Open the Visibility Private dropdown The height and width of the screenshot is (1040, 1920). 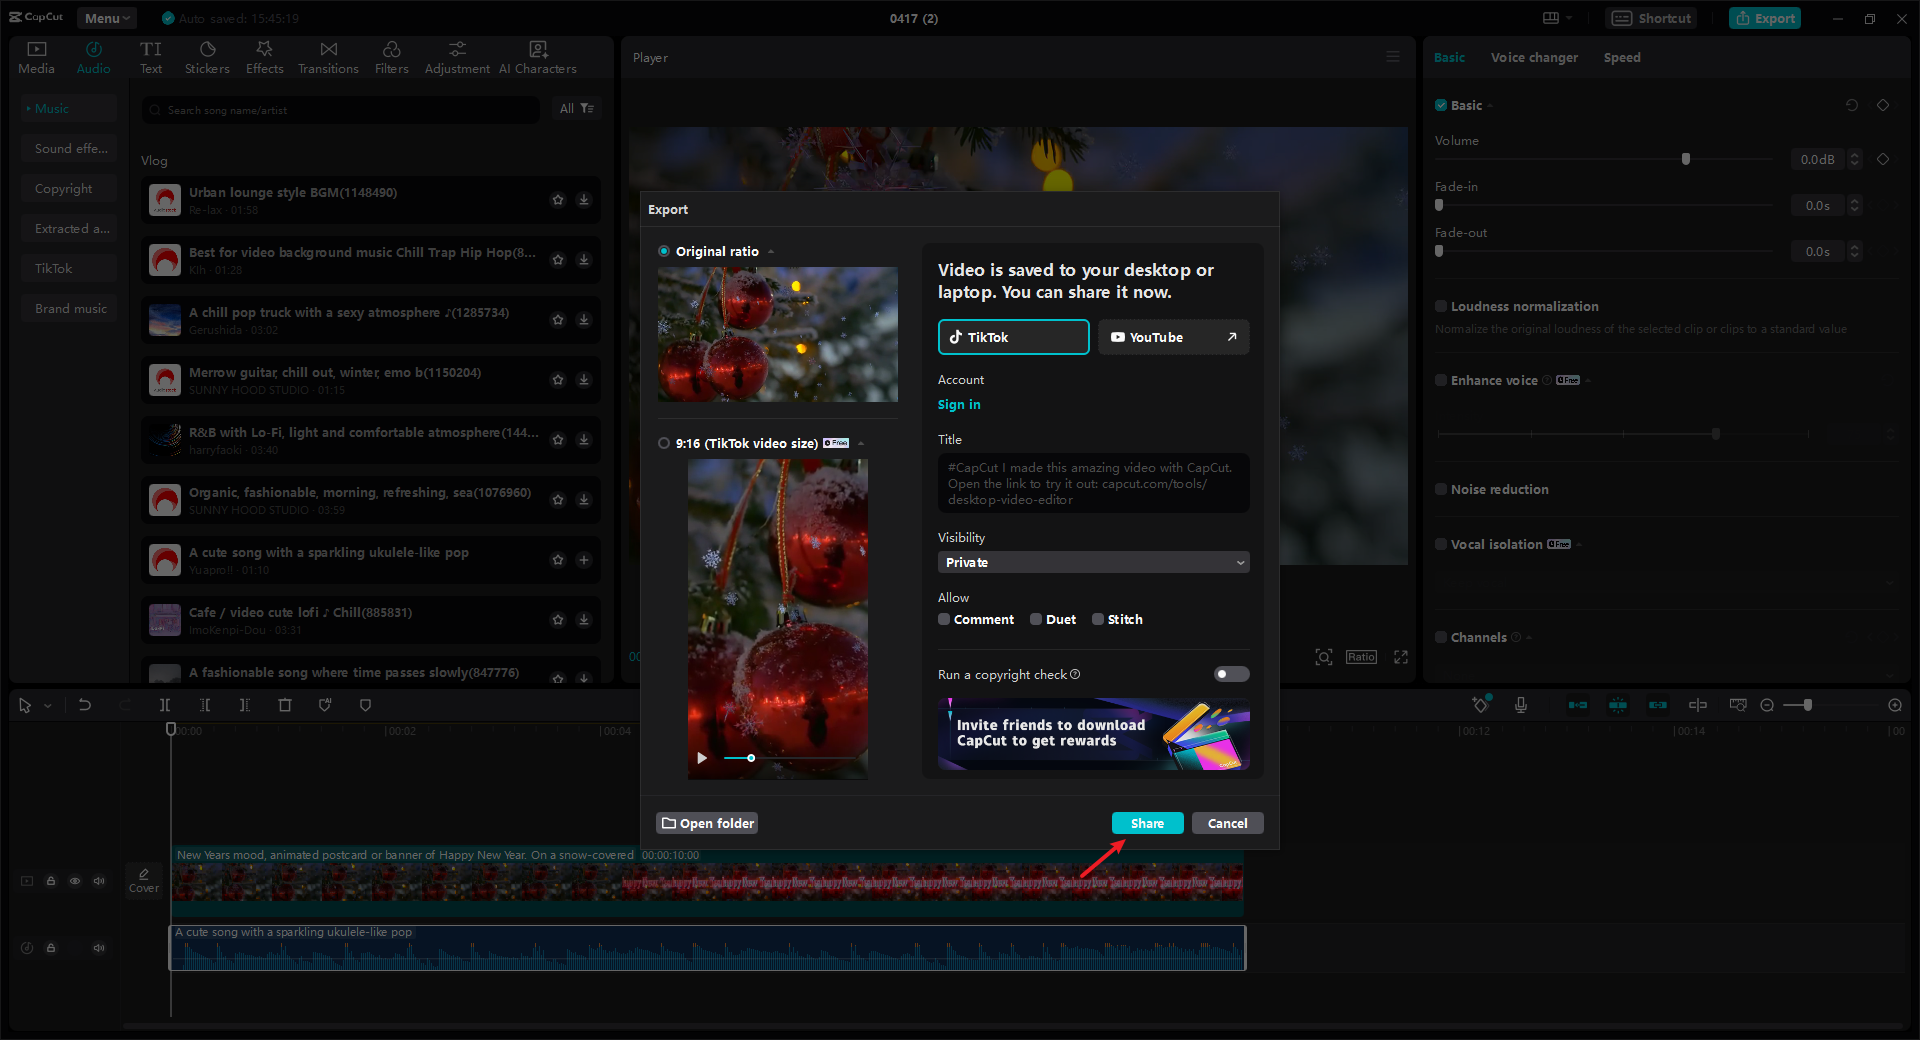click(x=1093, y=562)
